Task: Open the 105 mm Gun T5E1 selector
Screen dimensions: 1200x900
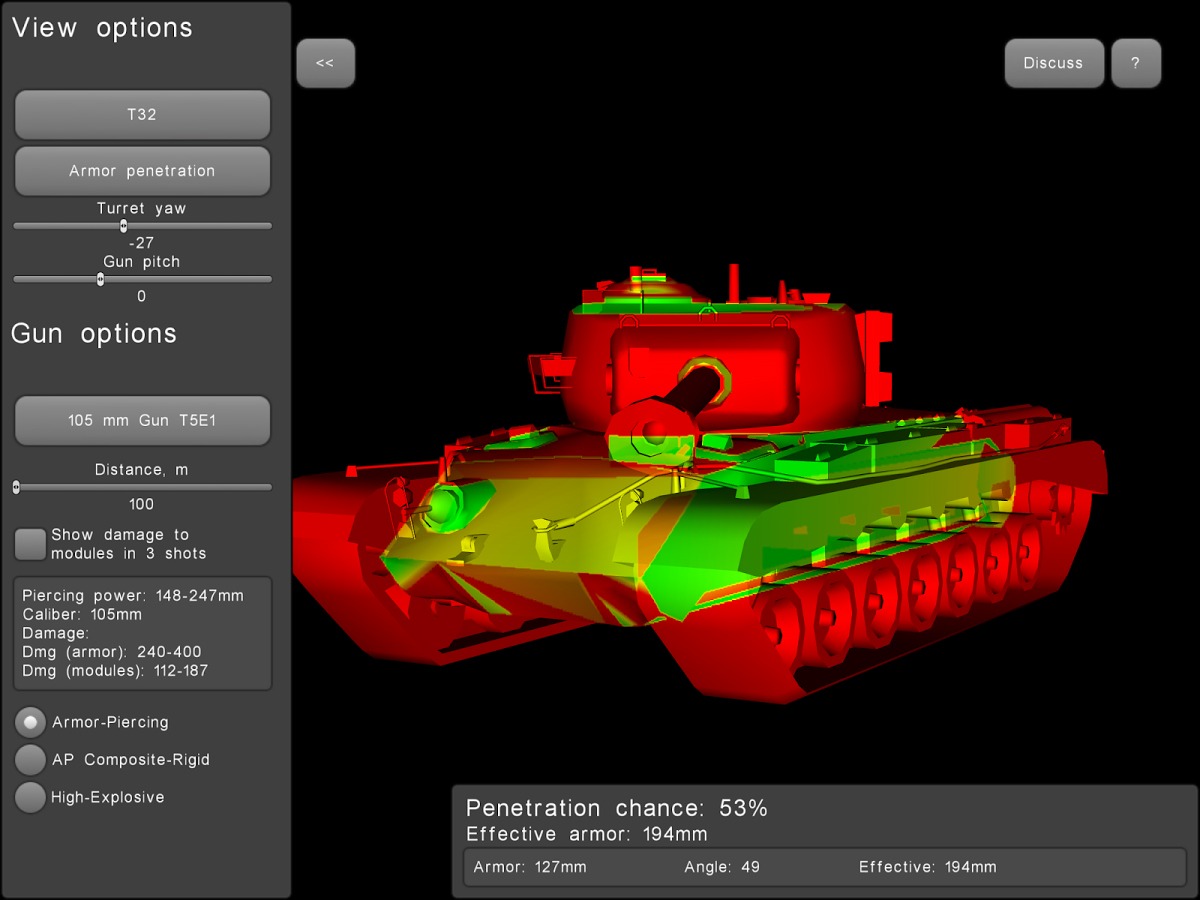Action: 142,420
